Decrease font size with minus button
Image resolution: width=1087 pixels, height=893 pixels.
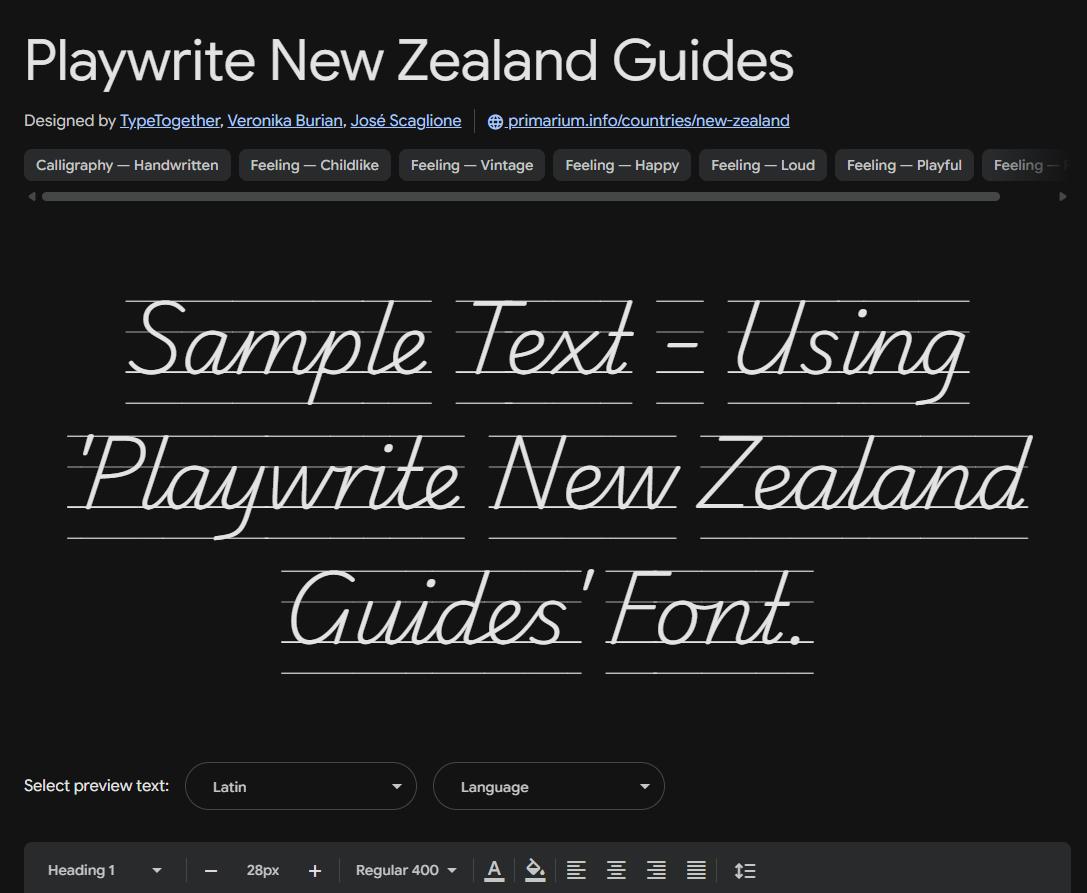point(211,871)
